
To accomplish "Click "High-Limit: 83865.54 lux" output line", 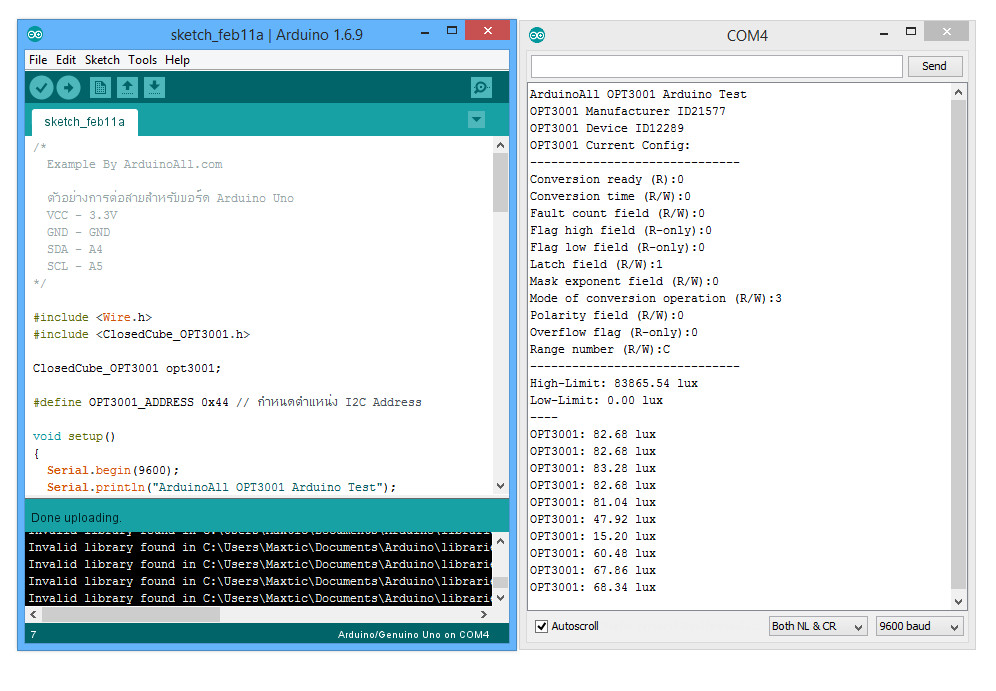I will tap(614, 384).
